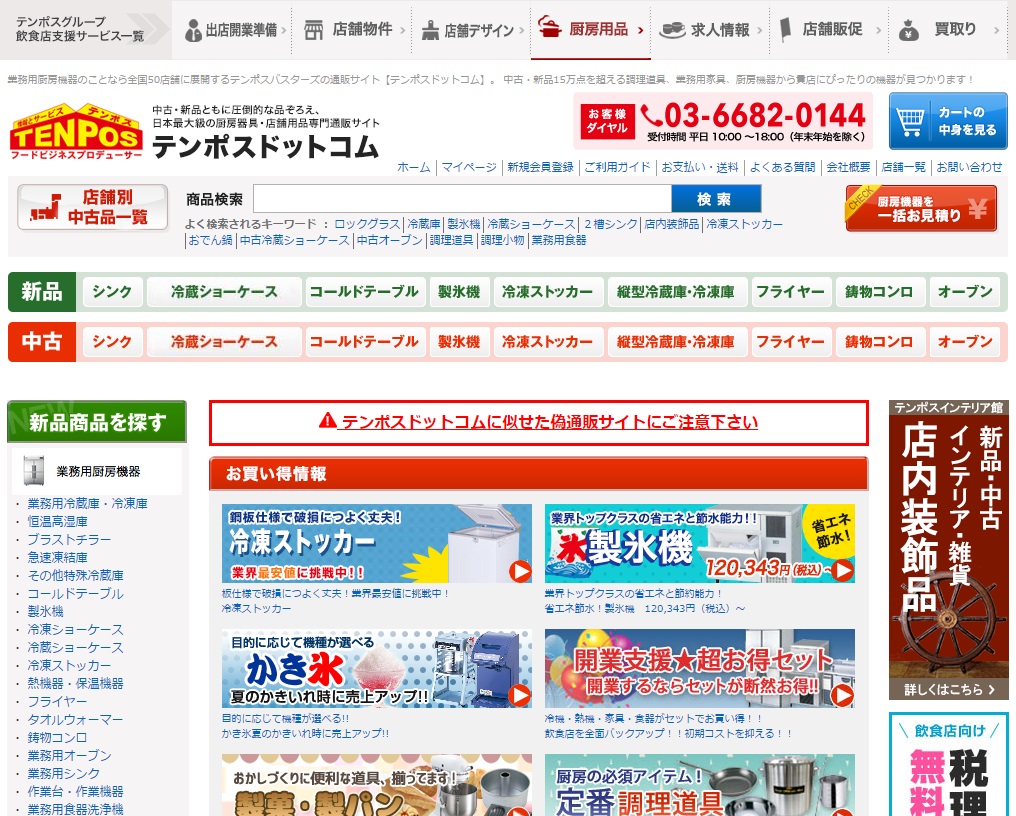Open the 出店開業準備 service tab
This screenshot has height=816, width=1016.
tap(233, 30)
